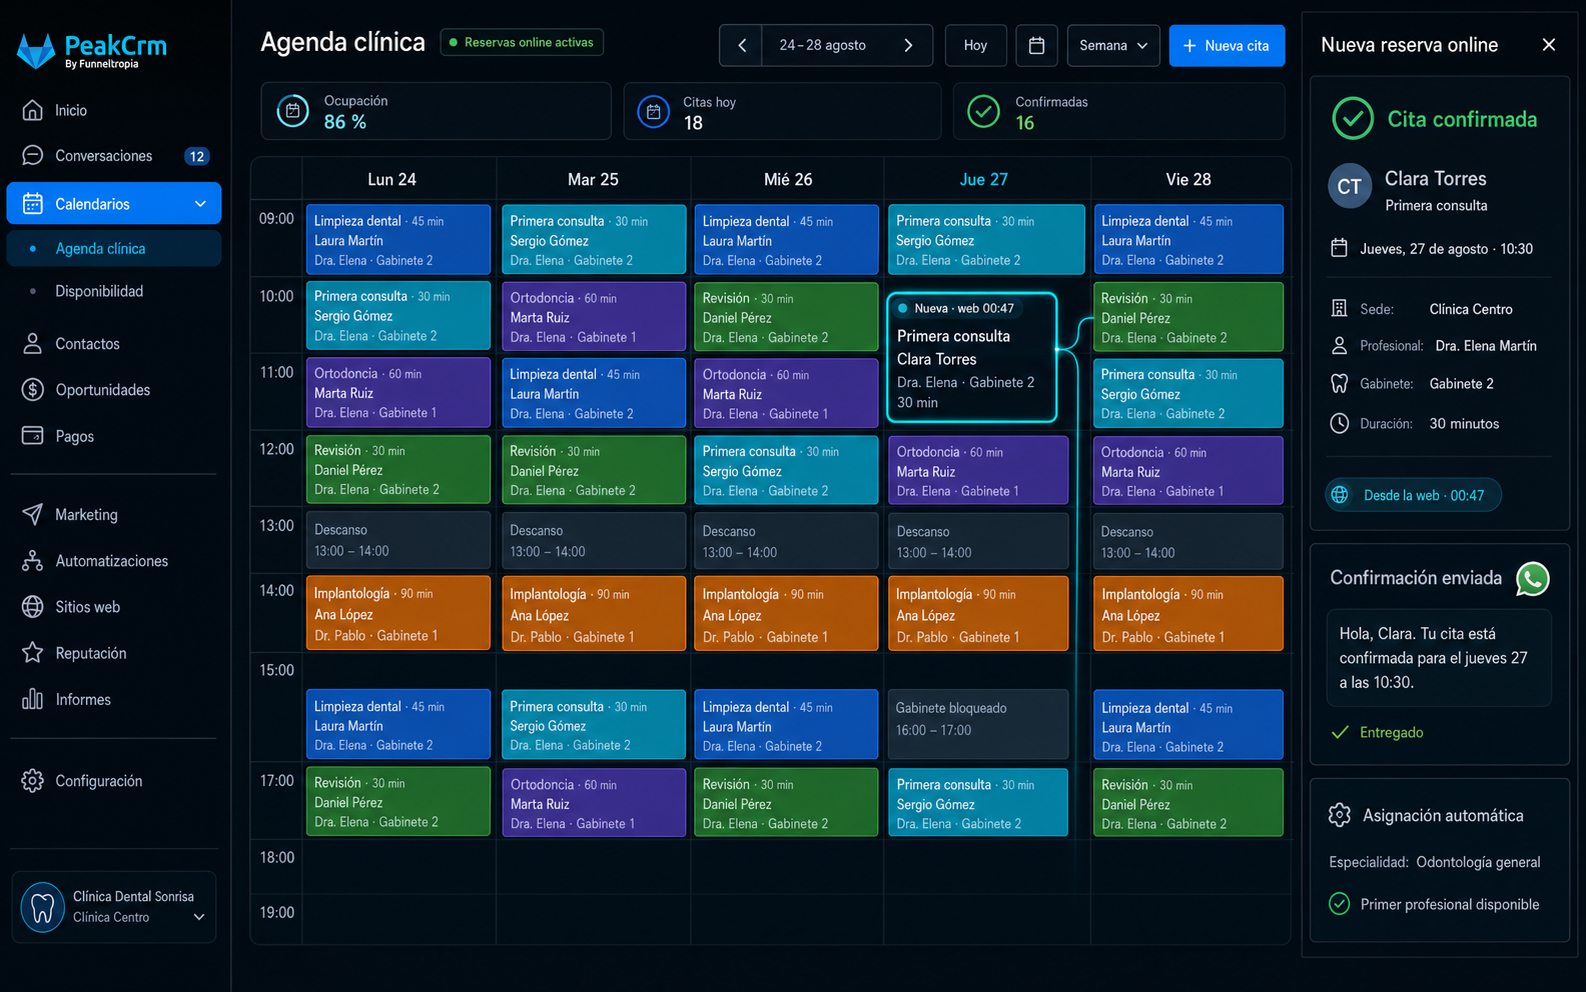
Task: Click the Nueva cita button
Action: (1227, 46)
